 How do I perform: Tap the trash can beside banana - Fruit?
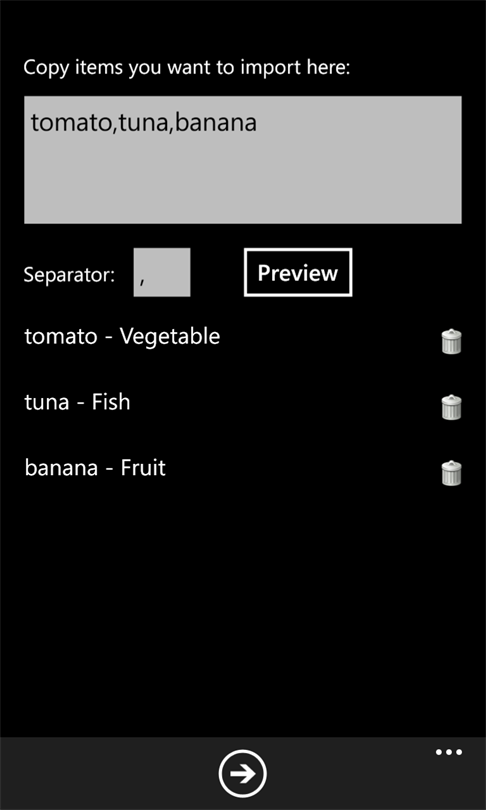click(451, 473)
